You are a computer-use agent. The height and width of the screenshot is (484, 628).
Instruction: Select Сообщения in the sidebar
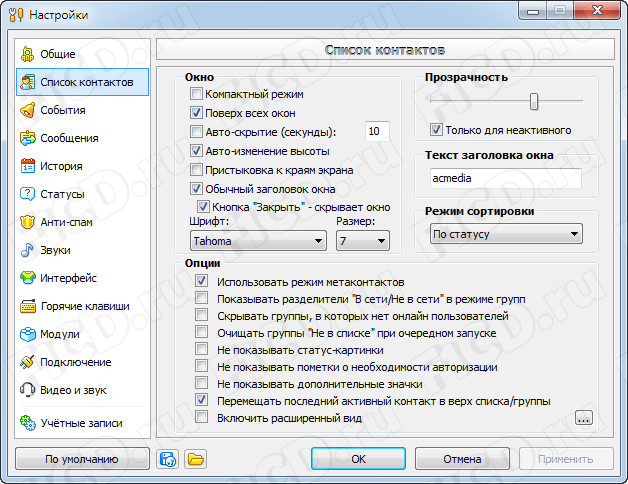point(83,138)
